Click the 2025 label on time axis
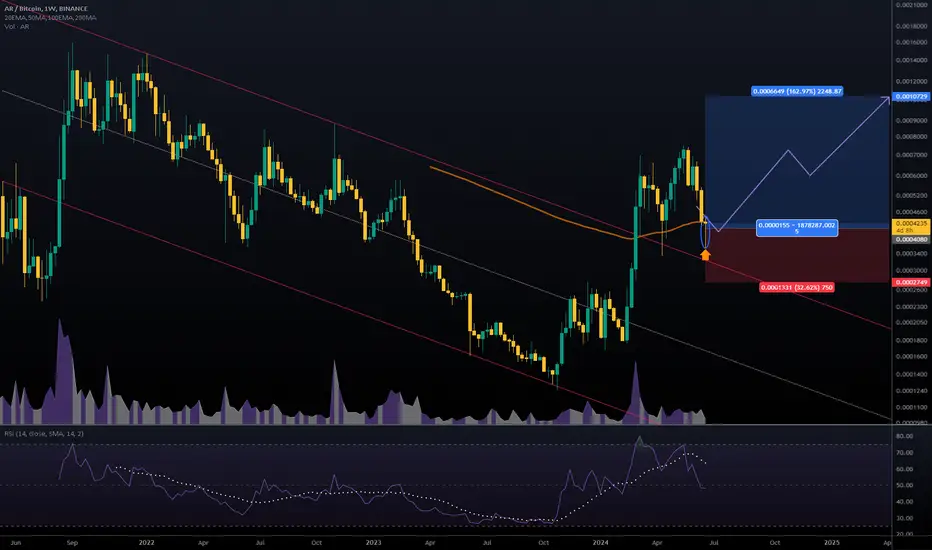The image size is (932, 550). click(832, 543)
